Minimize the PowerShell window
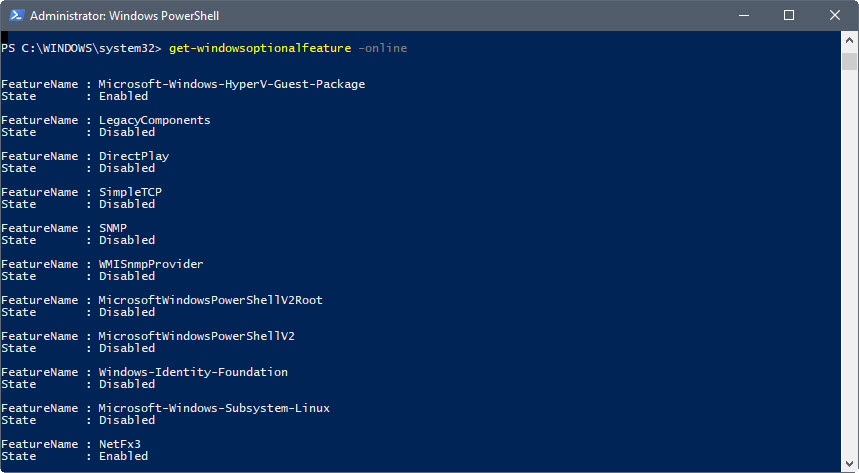 (743, 15)
